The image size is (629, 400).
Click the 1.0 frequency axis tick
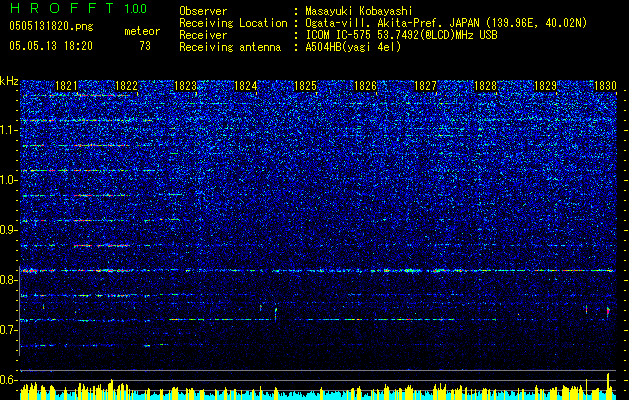point(8,181)
